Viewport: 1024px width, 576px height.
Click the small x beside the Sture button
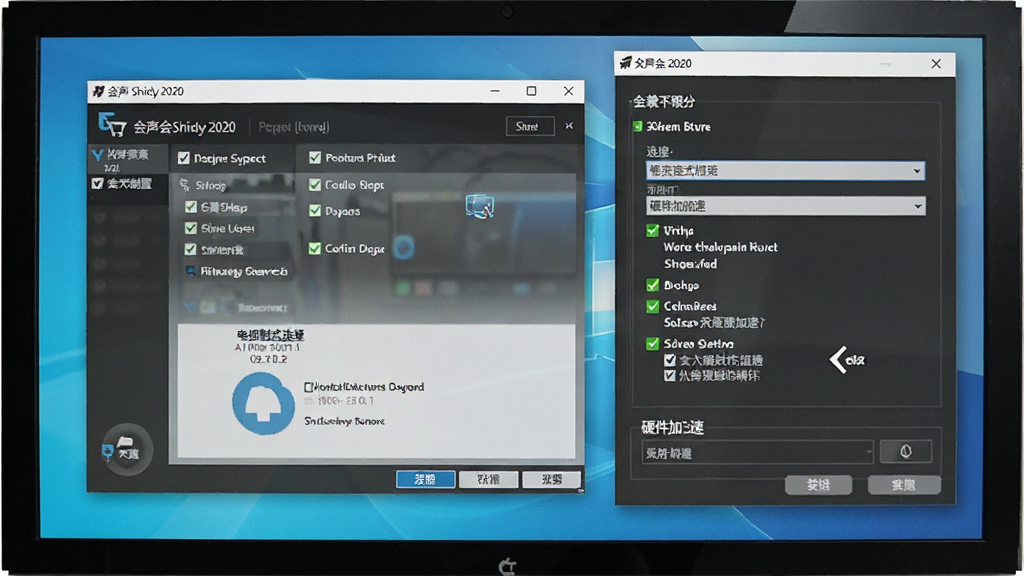[569, 125]
